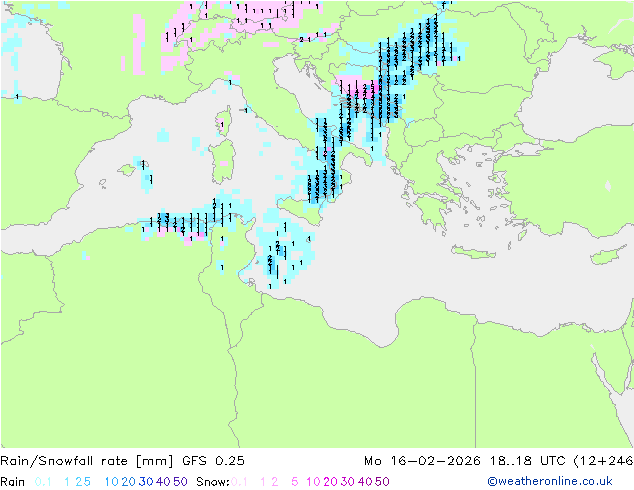
Task: Click the "Mo 16-02-2026 18..18 UTC" date label
Action: [x=467, y=461]
